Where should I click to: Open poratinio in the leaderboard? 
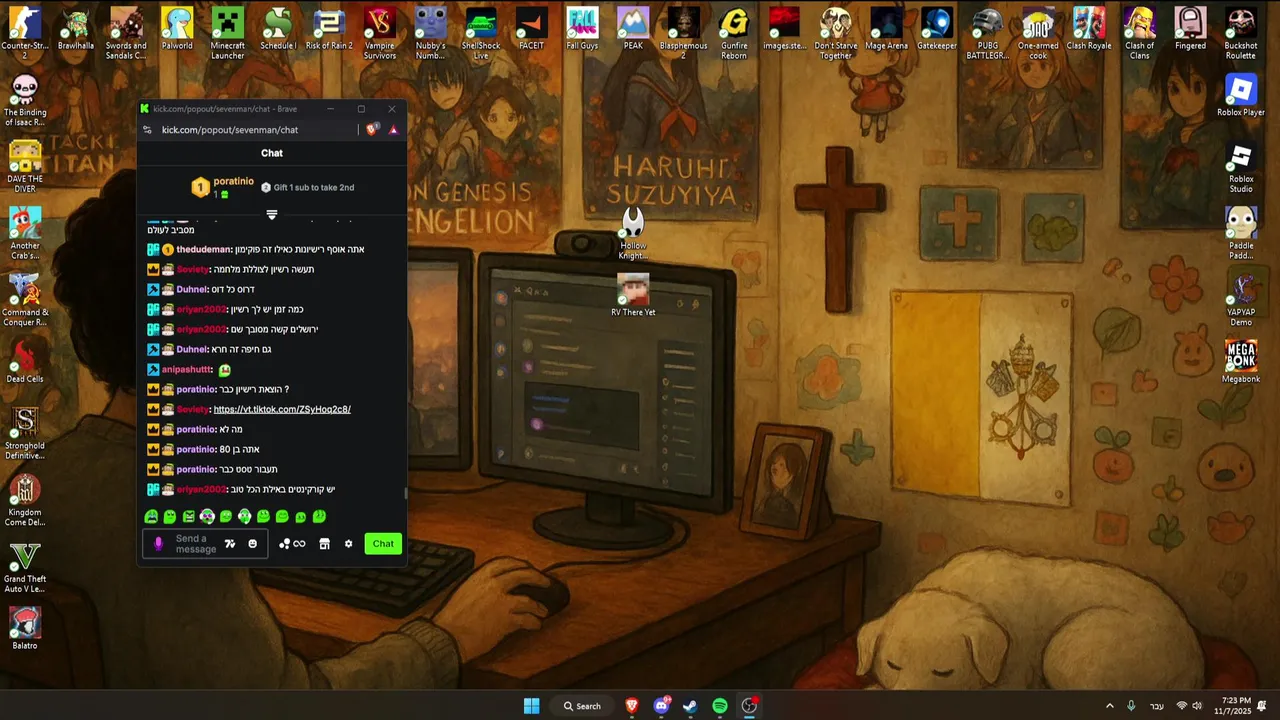233,181
